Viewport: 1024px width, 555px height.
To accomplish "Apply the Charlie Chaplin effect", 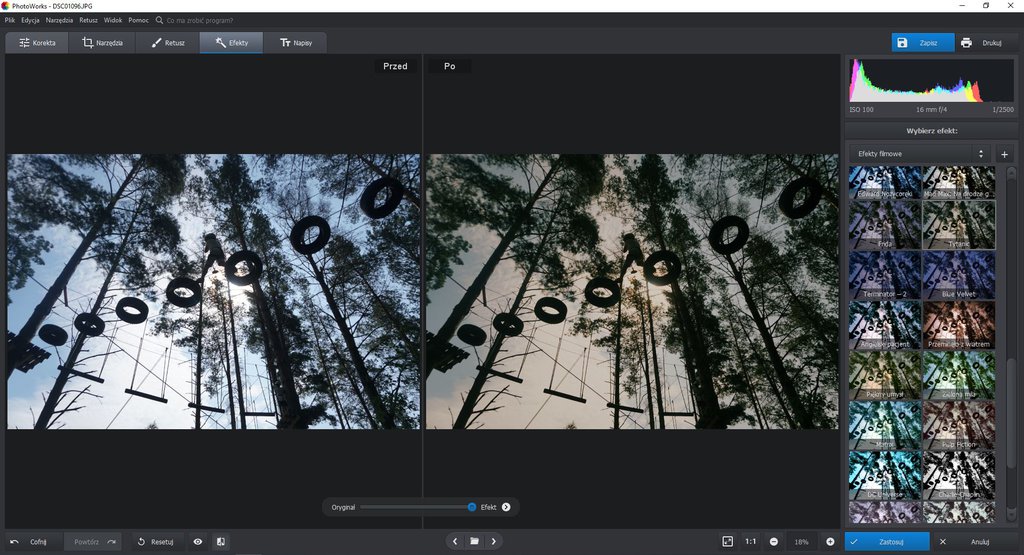I will pyautogui.click(x=959, y=476).
